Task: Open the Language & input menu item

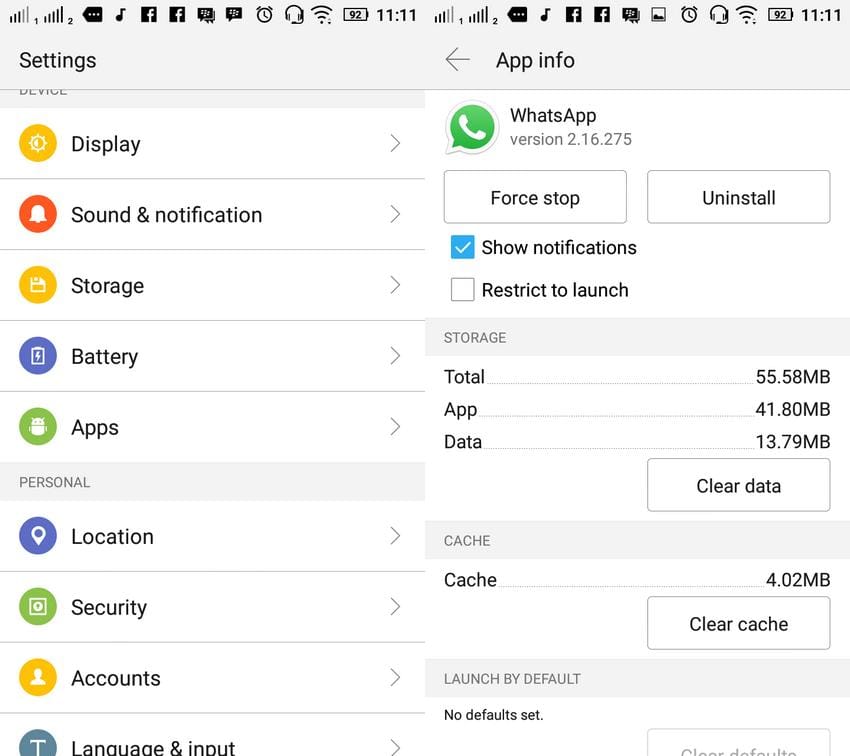Action: pyautogui.click(x=153, y=746)
